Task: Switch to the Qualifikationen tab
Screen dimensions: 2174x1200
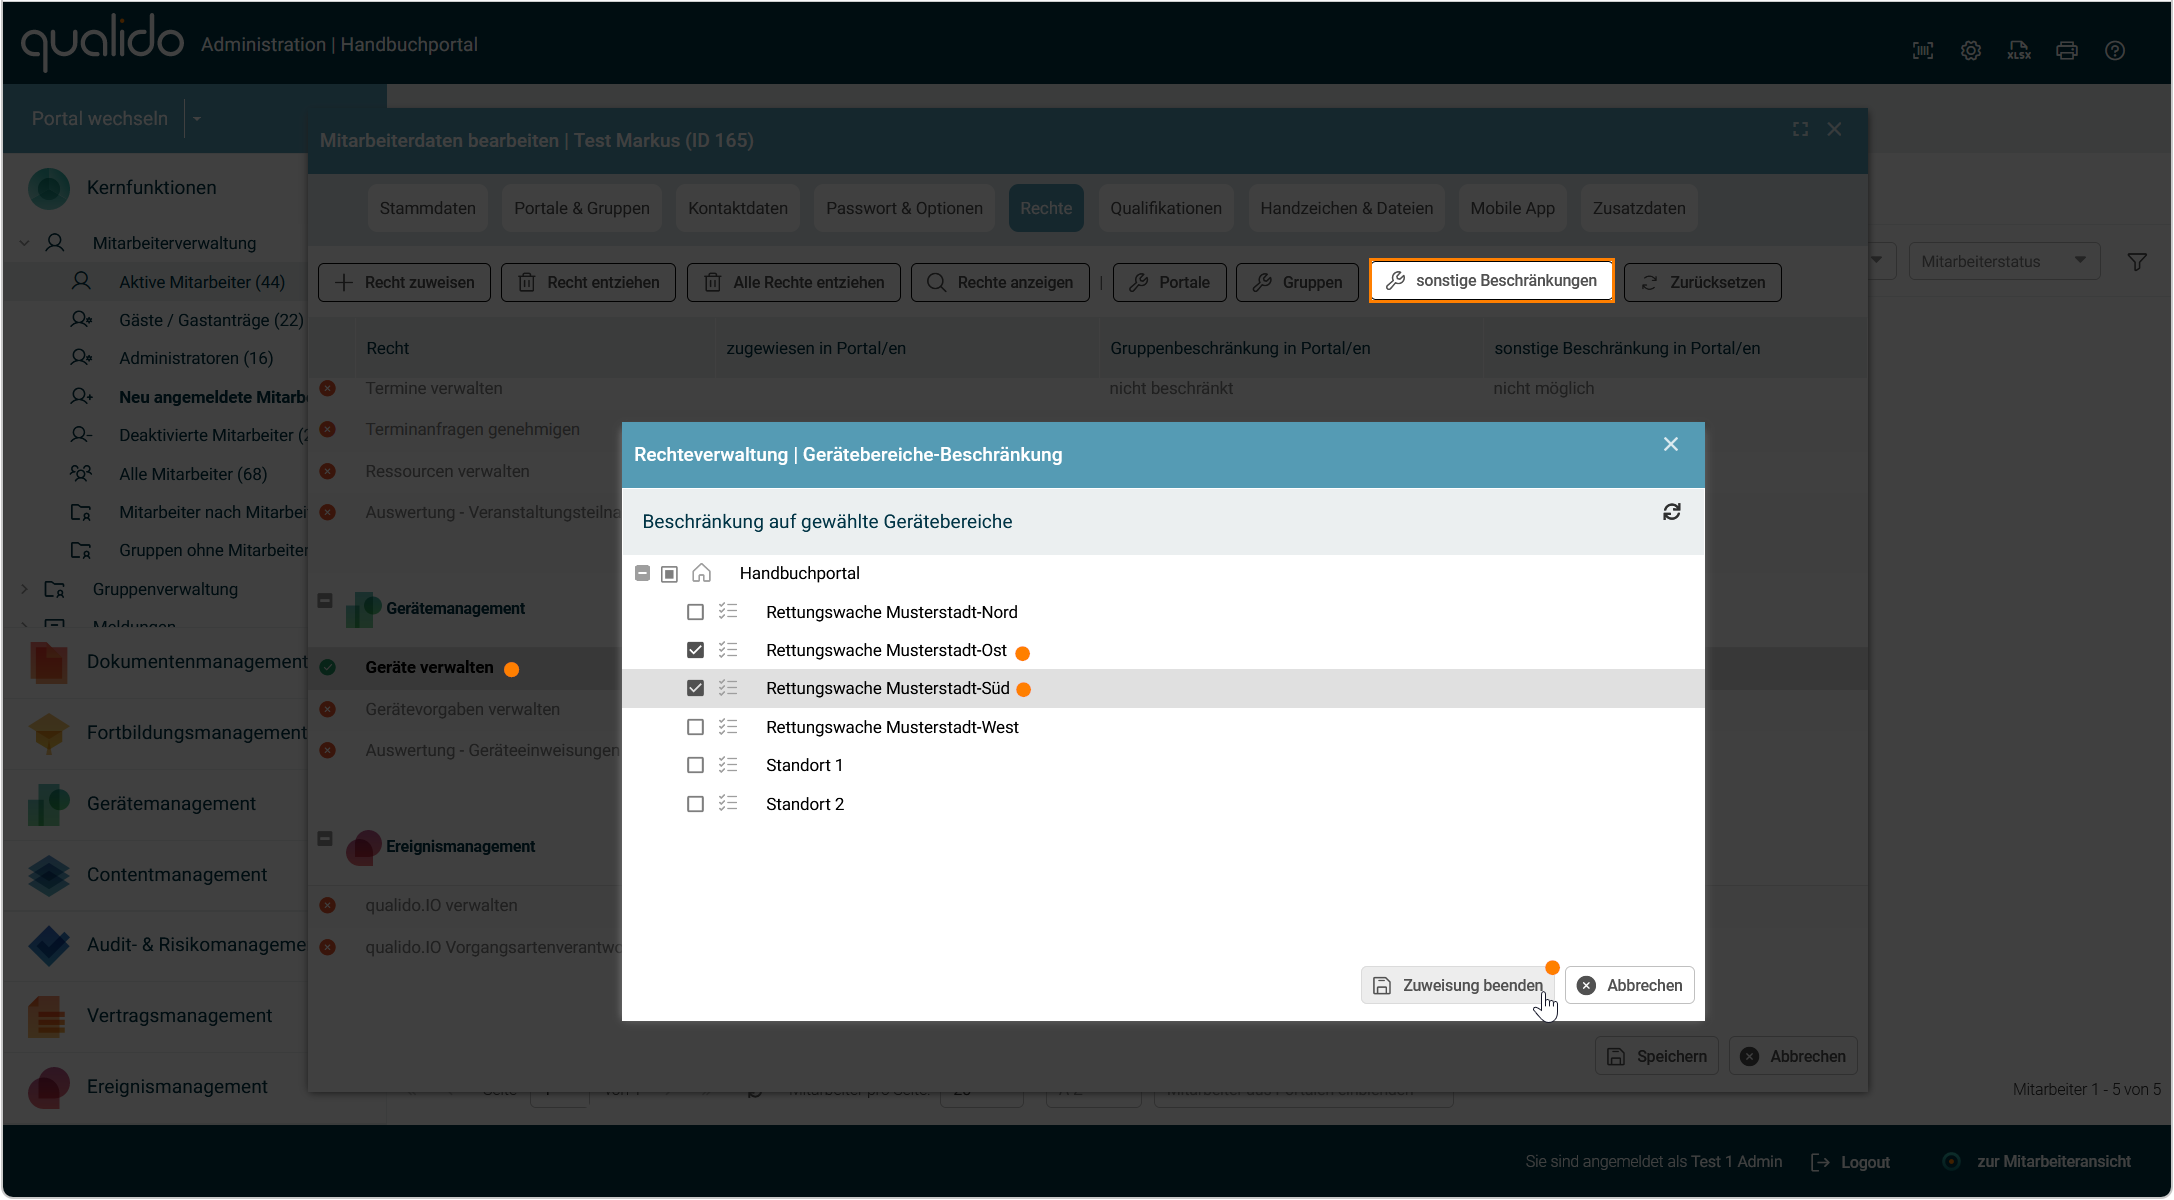Action: (1165, 208)
